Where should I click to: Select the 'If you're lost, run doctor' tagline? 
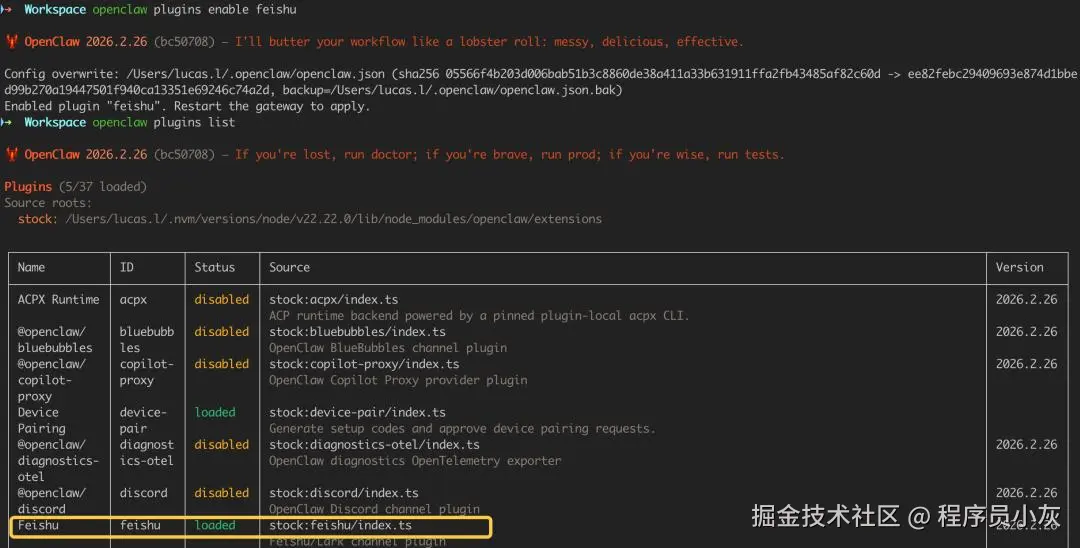(510, 155)
